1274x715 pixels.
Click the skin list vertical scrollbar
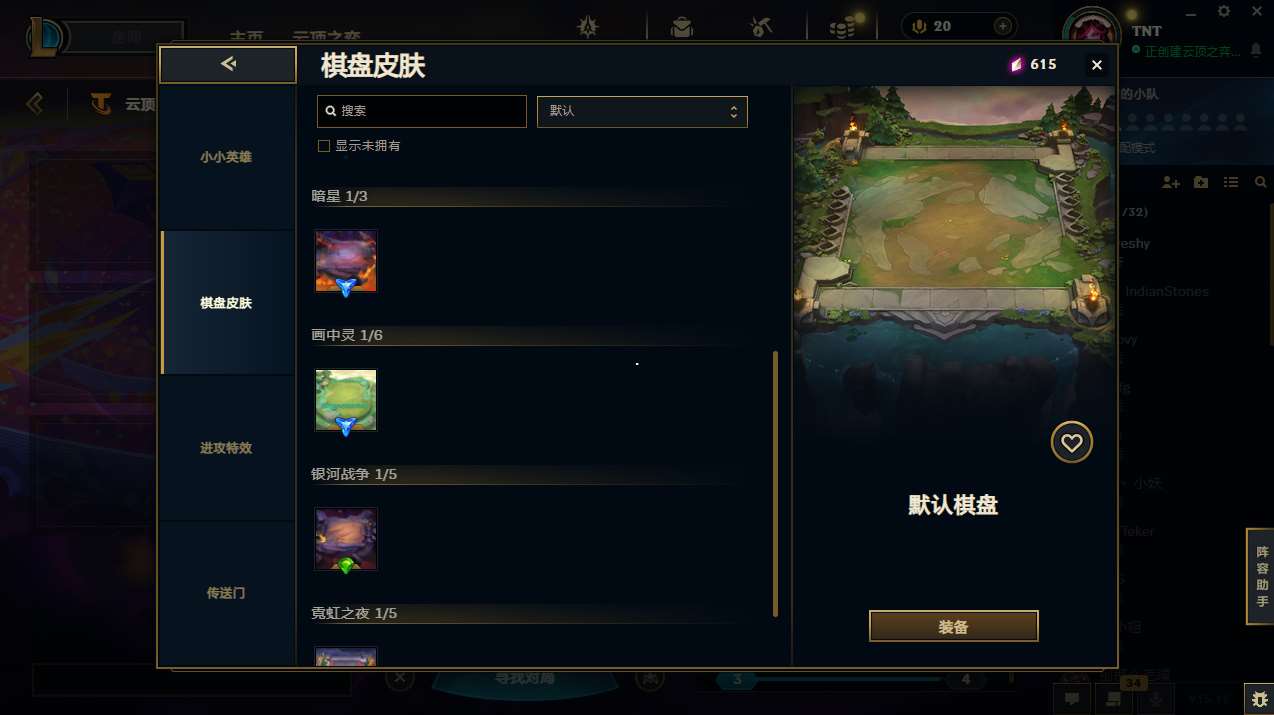(775, 484)
